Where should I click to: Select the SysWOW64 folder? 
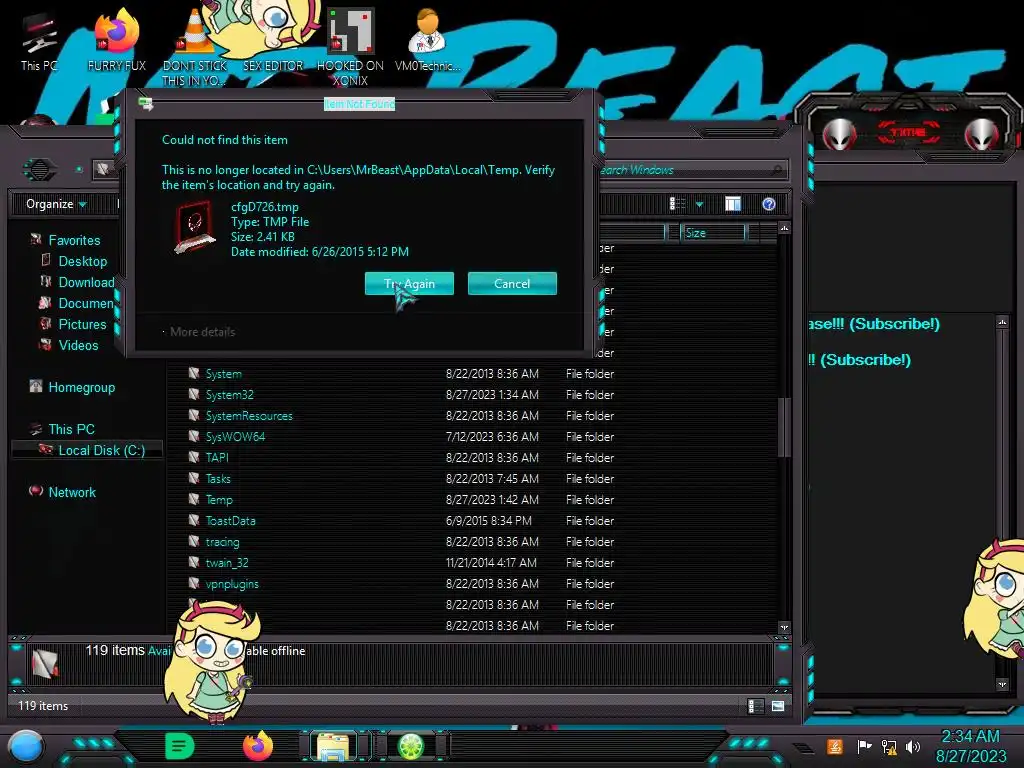(235, 436)
